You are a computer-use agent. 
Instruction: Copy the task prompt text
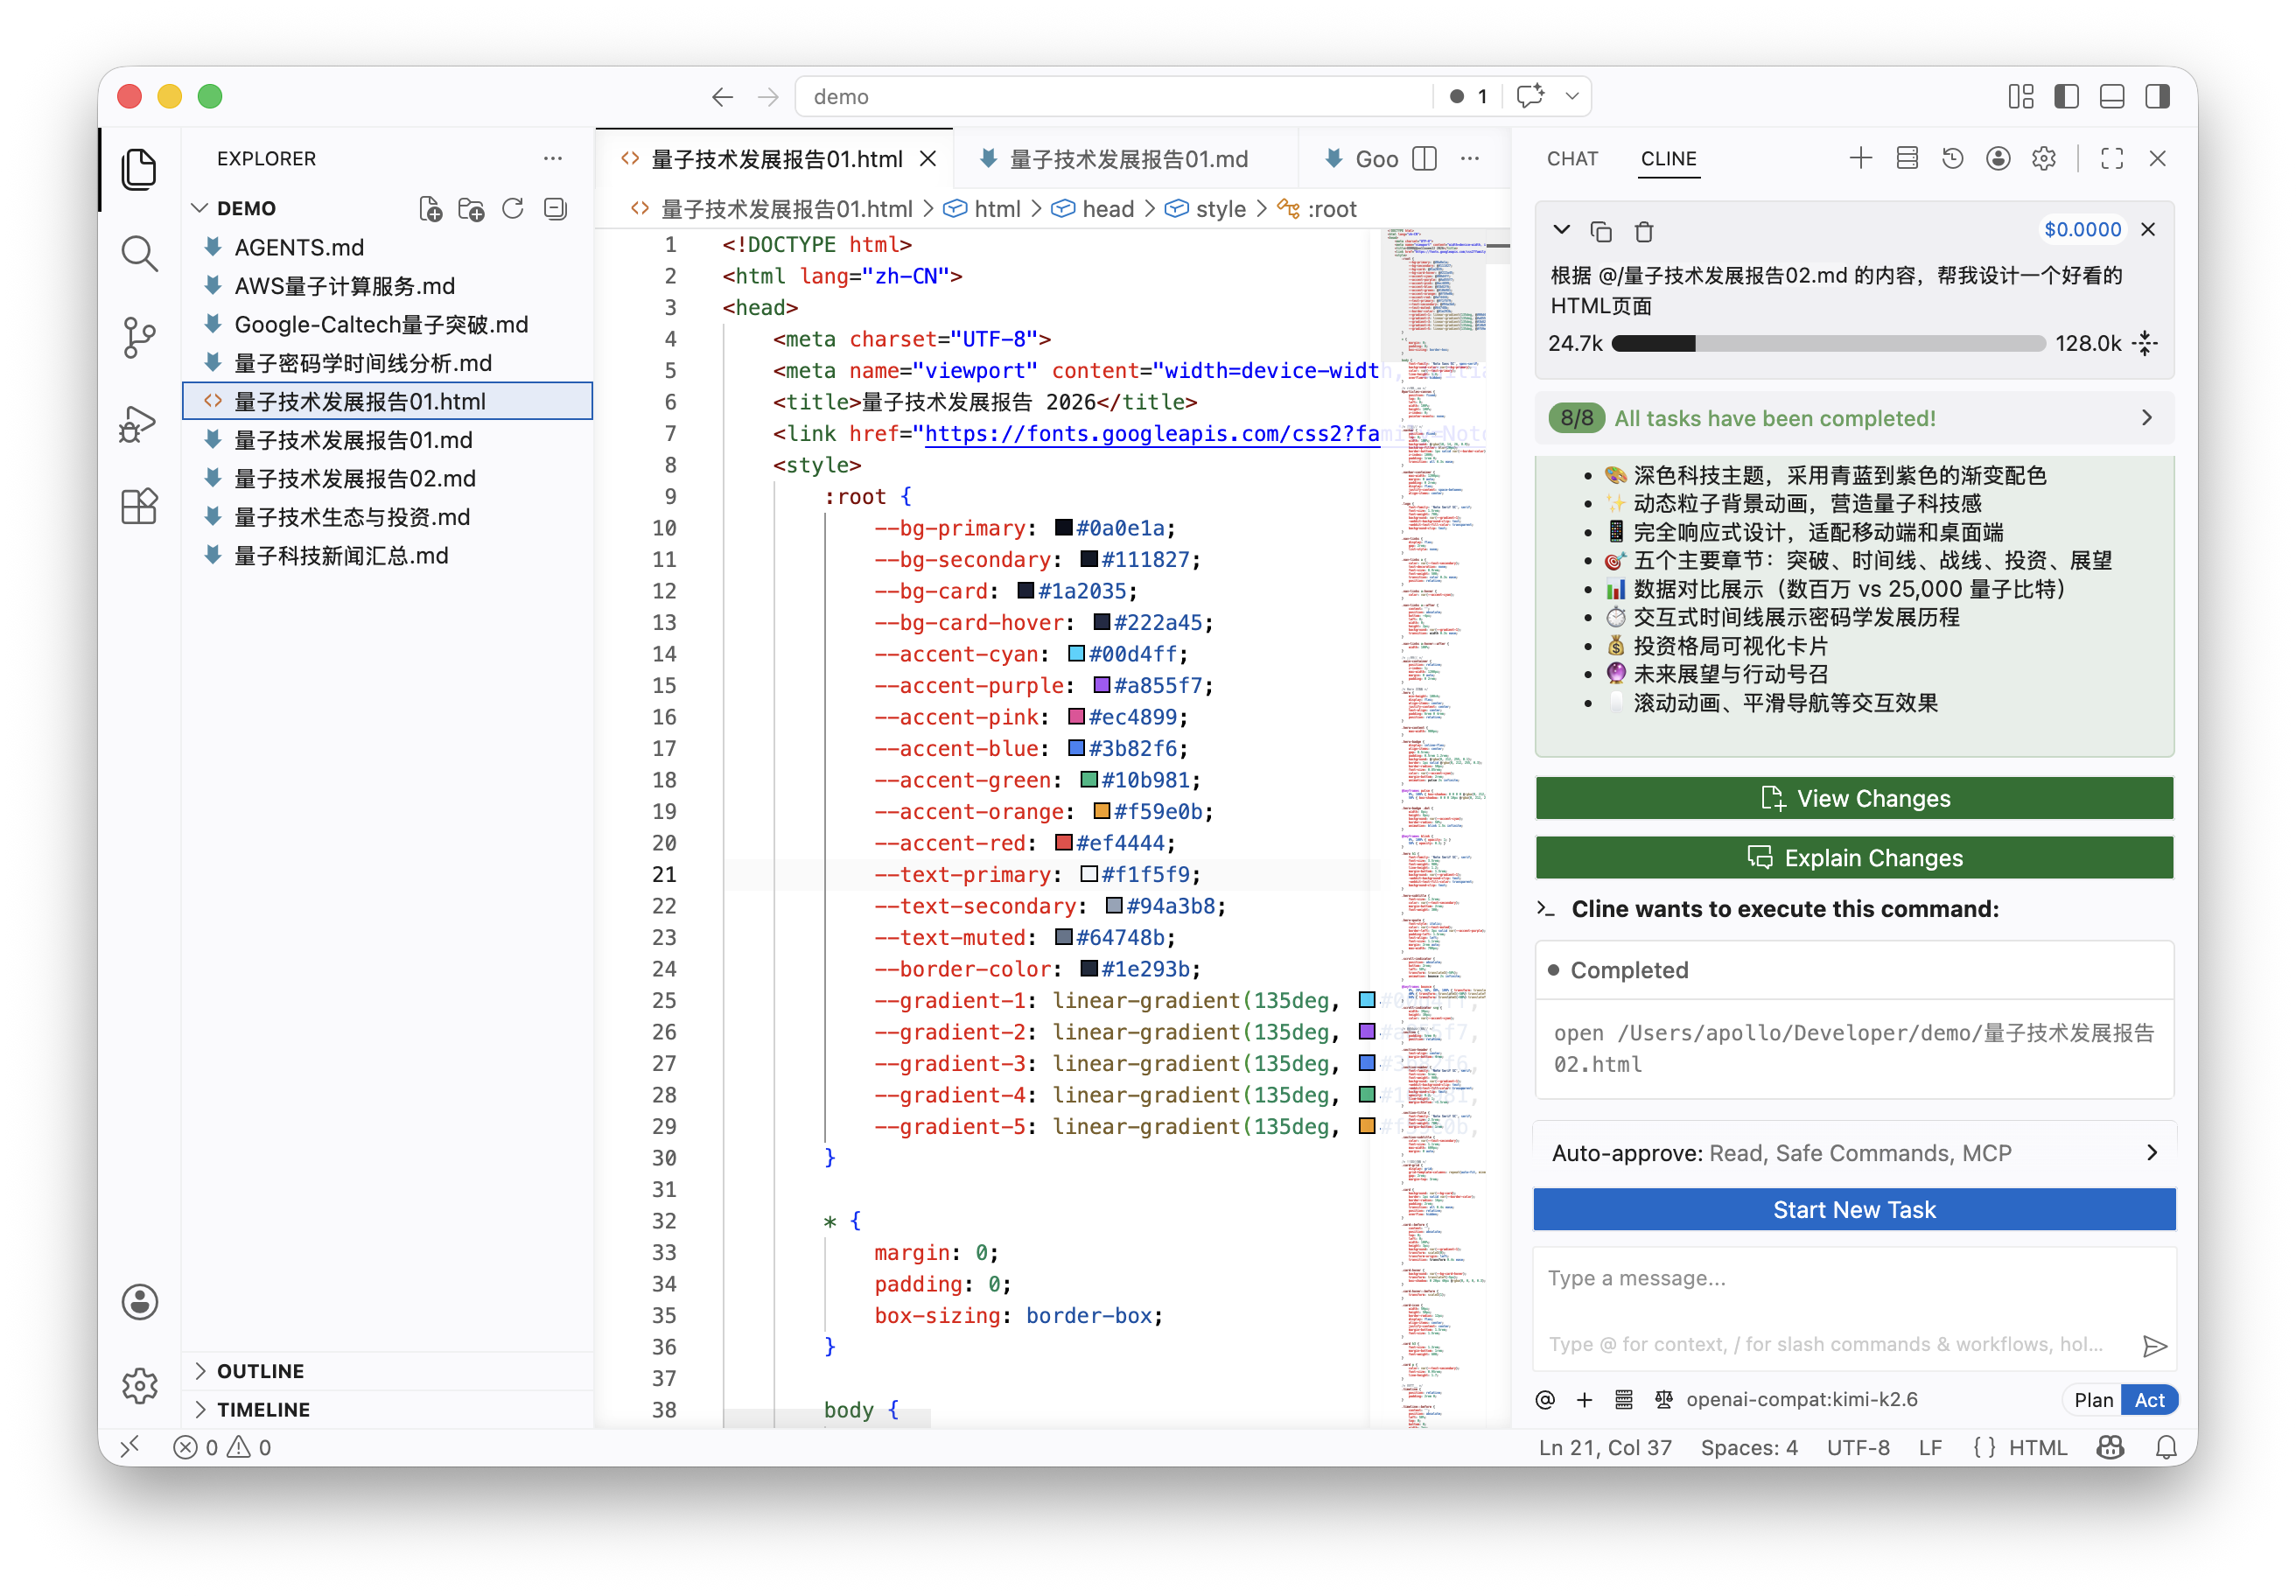[1601, 232]
